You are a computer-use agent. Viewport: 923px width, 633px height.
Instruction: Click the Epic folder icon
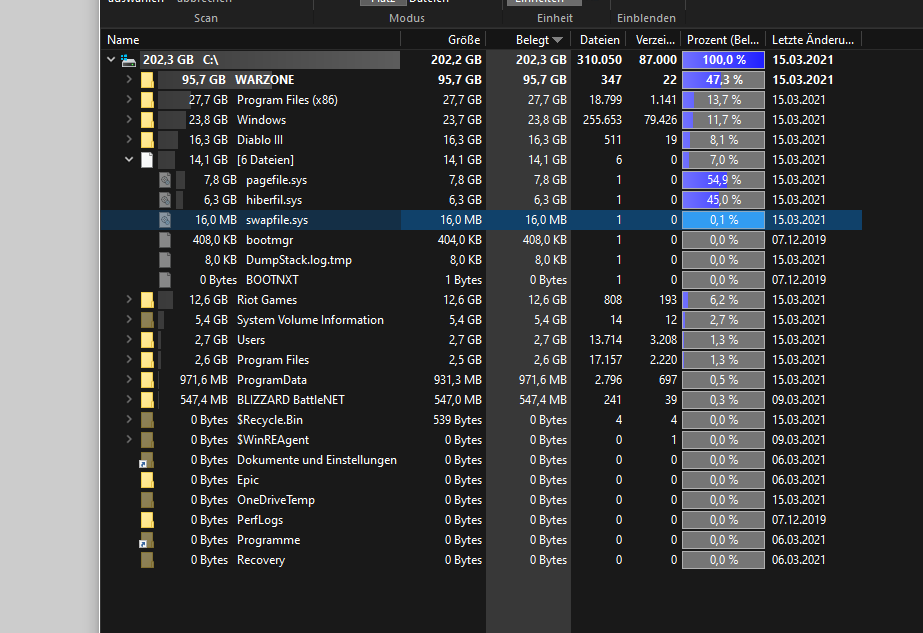pos(147,480)
